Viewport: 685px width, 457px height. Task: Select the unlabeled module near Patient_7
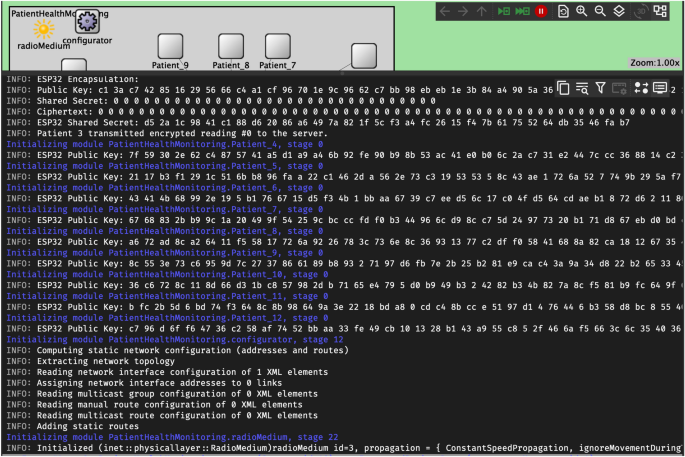tap(364, 56)
